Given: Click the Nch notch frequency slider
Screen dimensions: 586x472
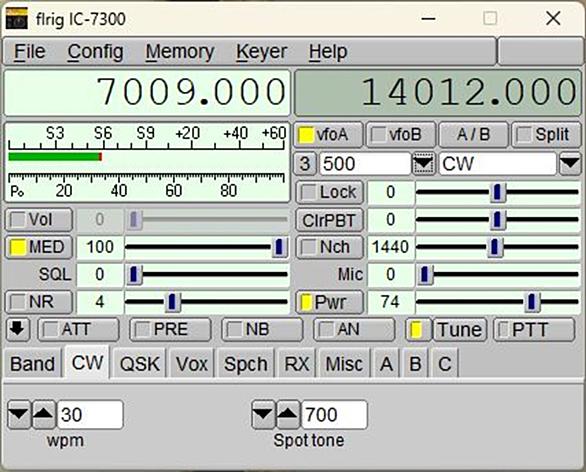Looking at the screenshot, I should pyautogui.click(x=498, y=247).
